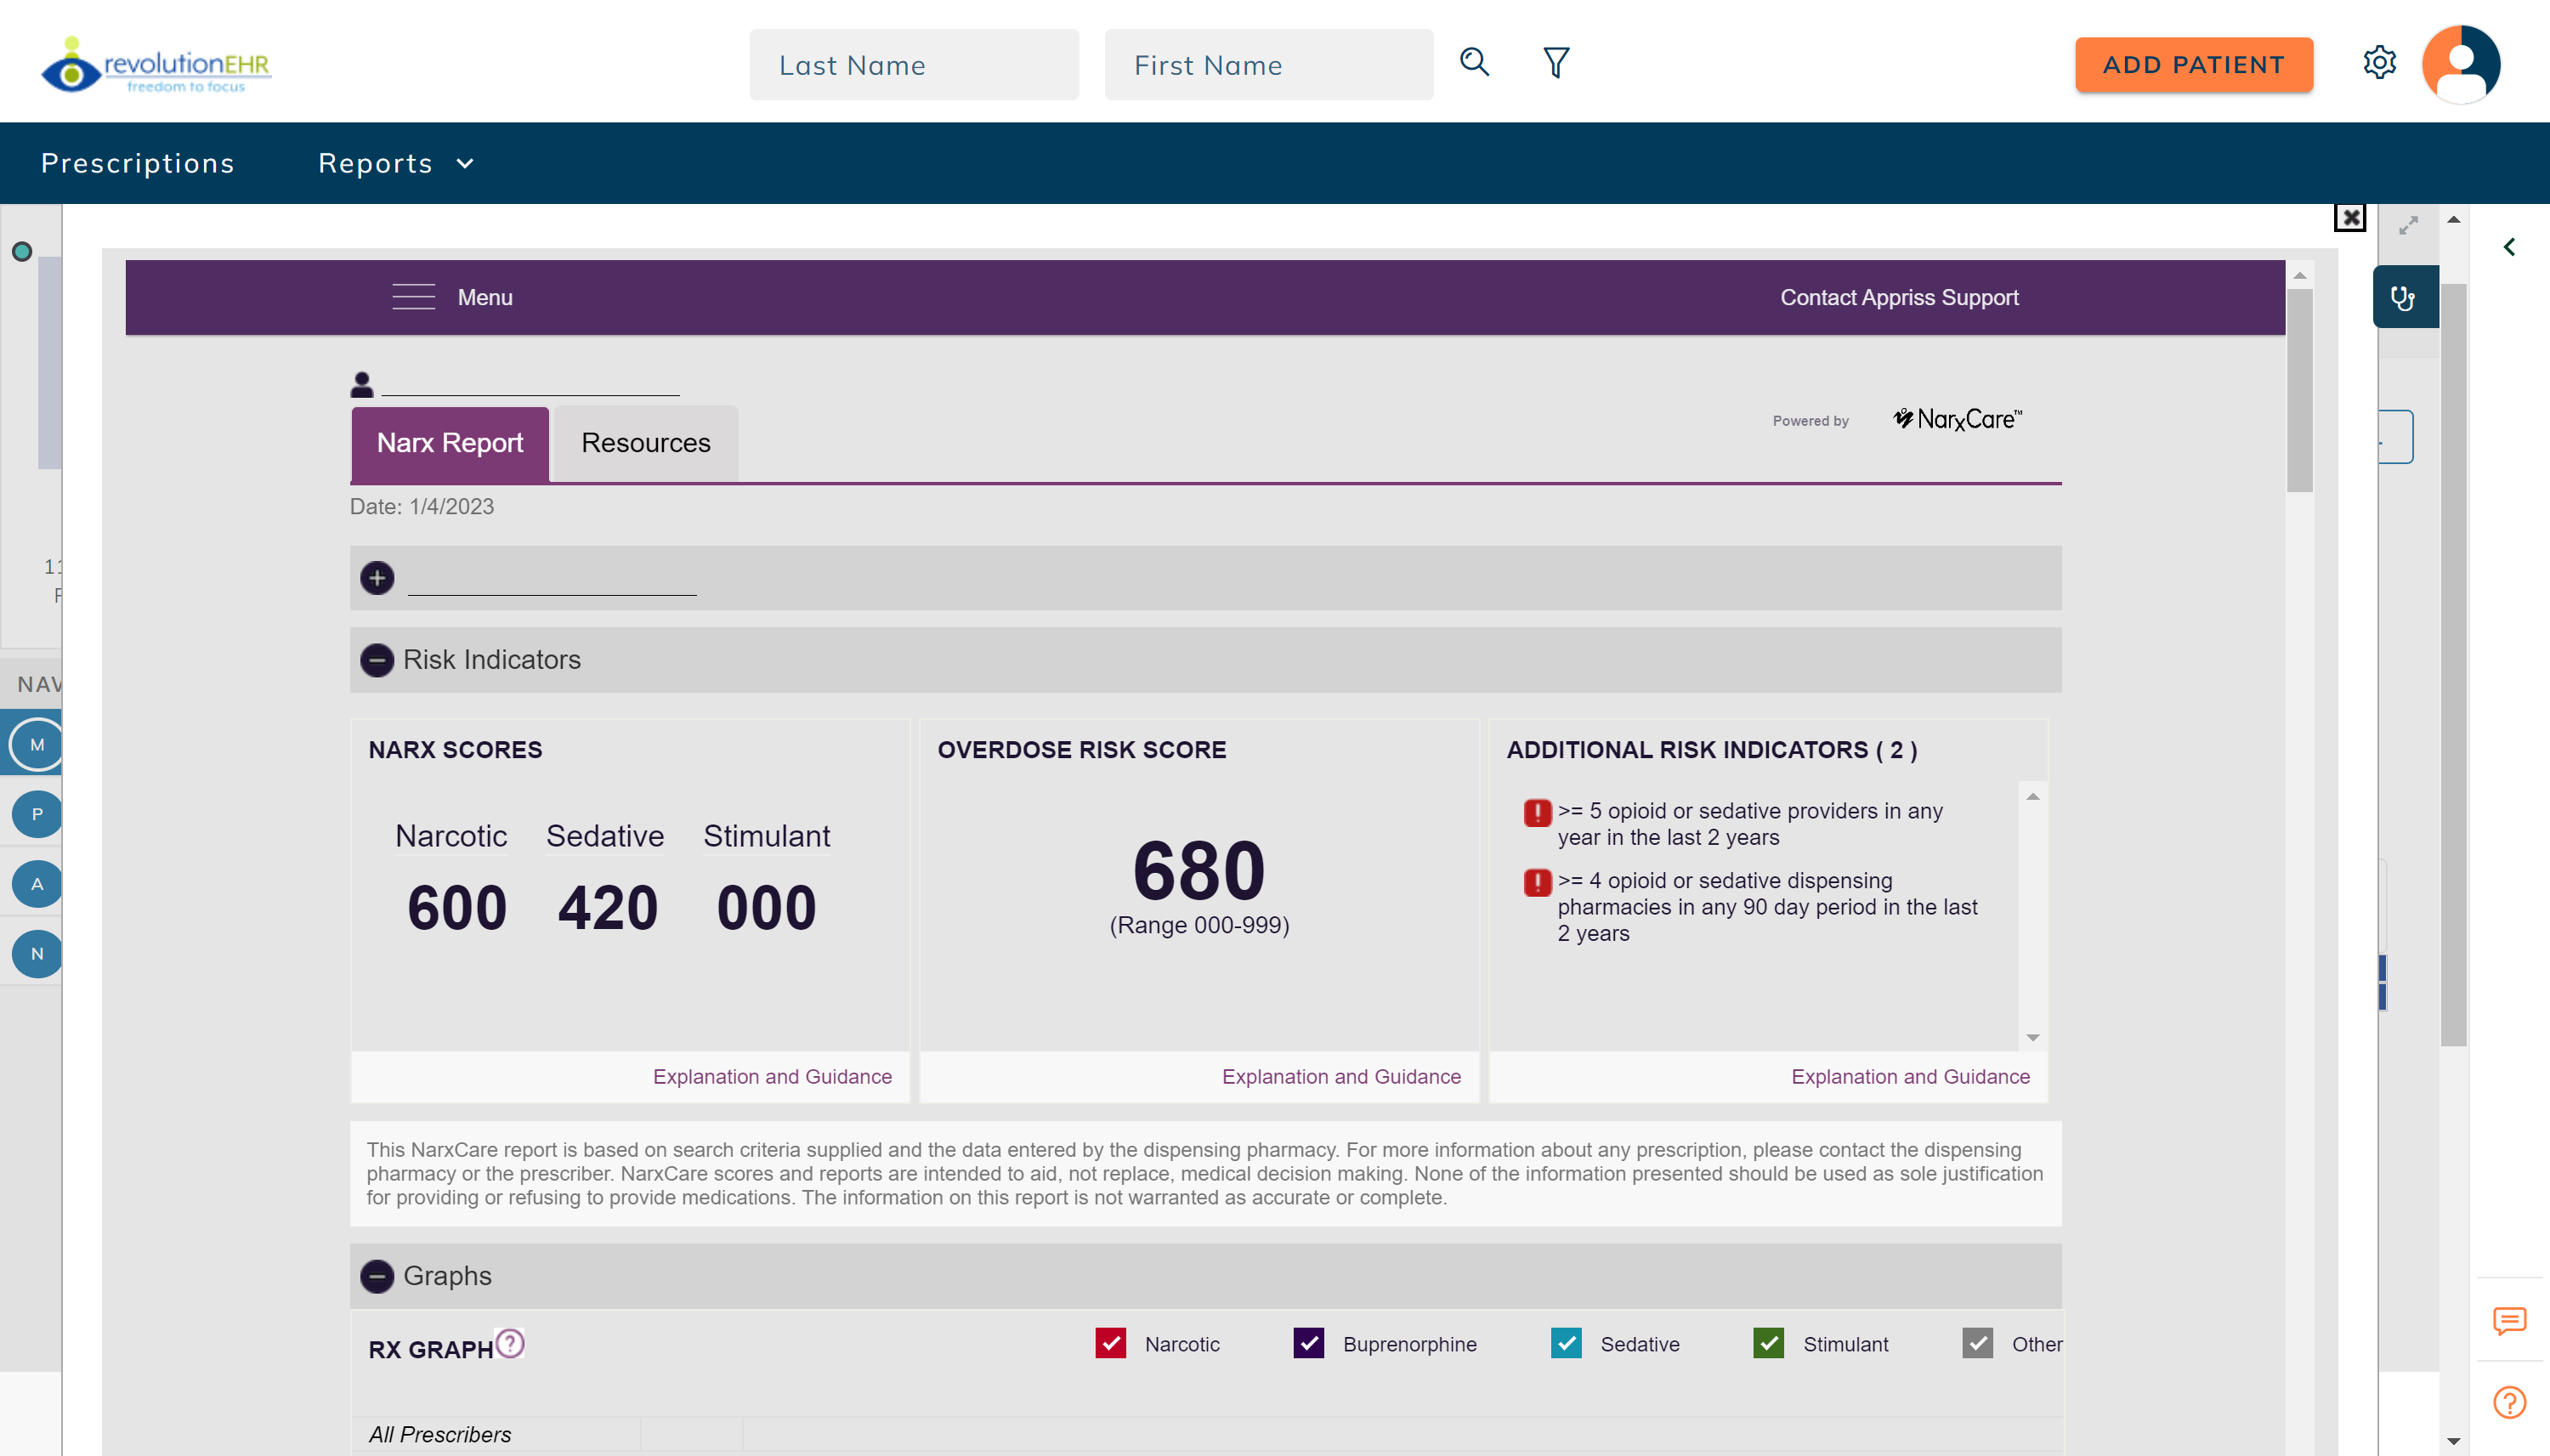
Task: Disable the Buprenorphine checkbox
Action: [x=1309, y=1343]
